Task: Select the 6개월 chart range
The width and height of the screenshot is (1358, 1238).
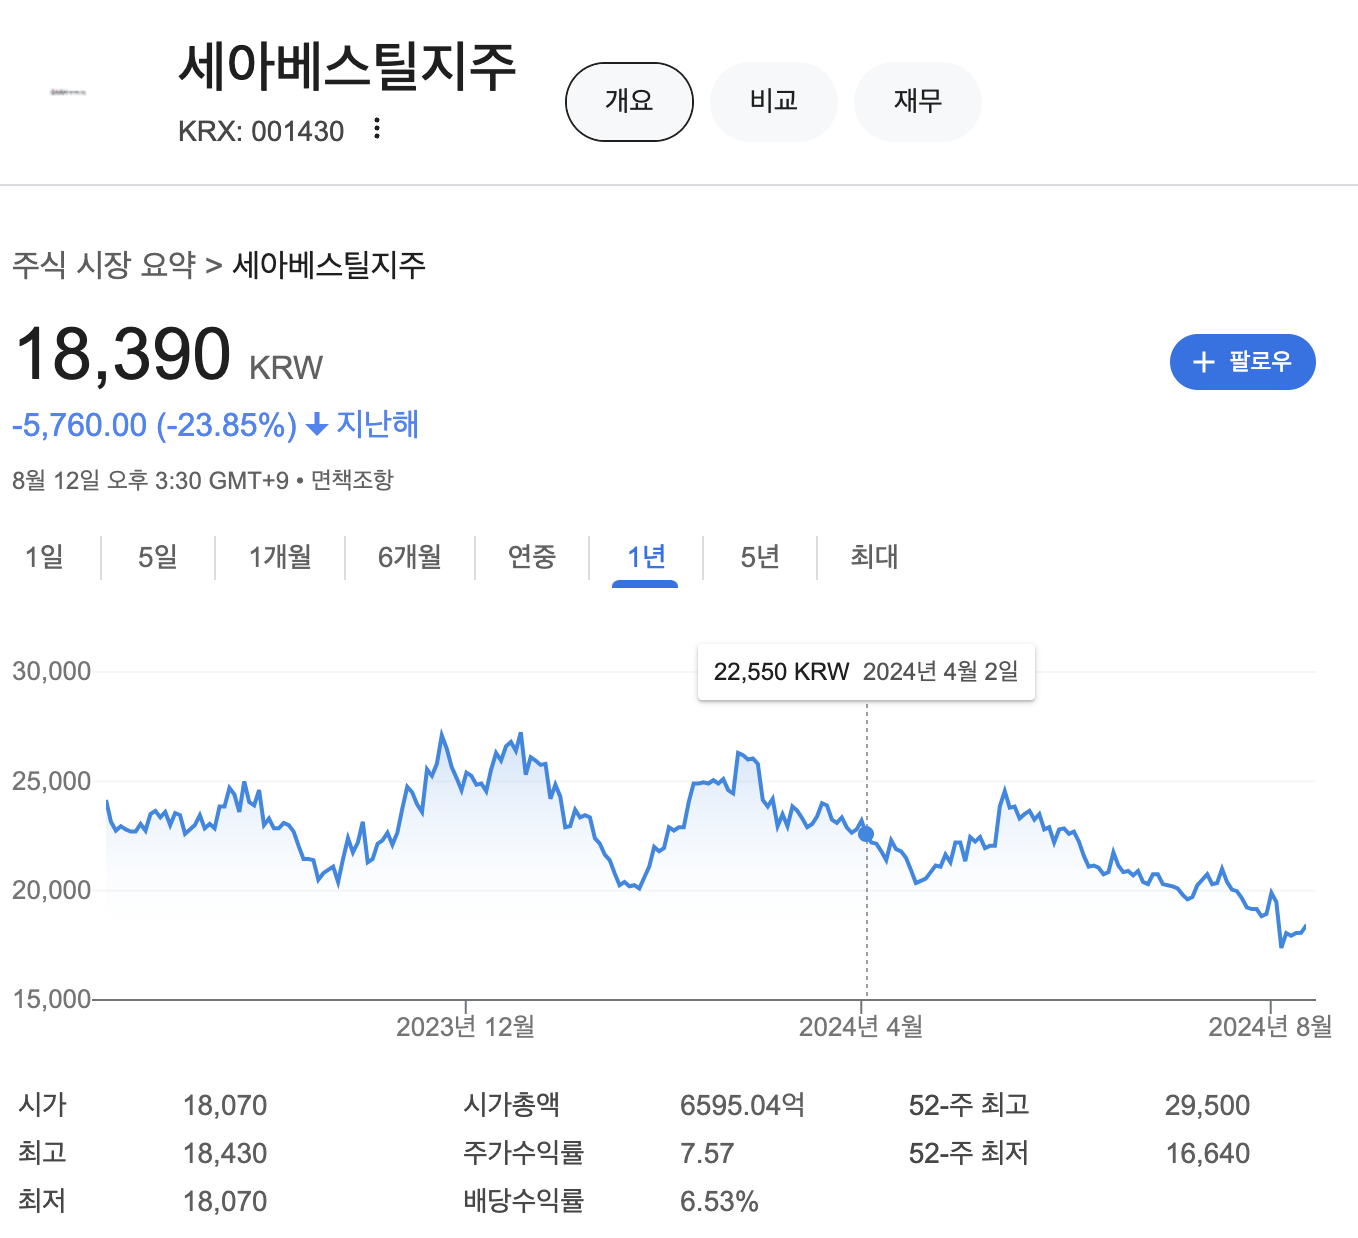Action: (x=410, y=557)
